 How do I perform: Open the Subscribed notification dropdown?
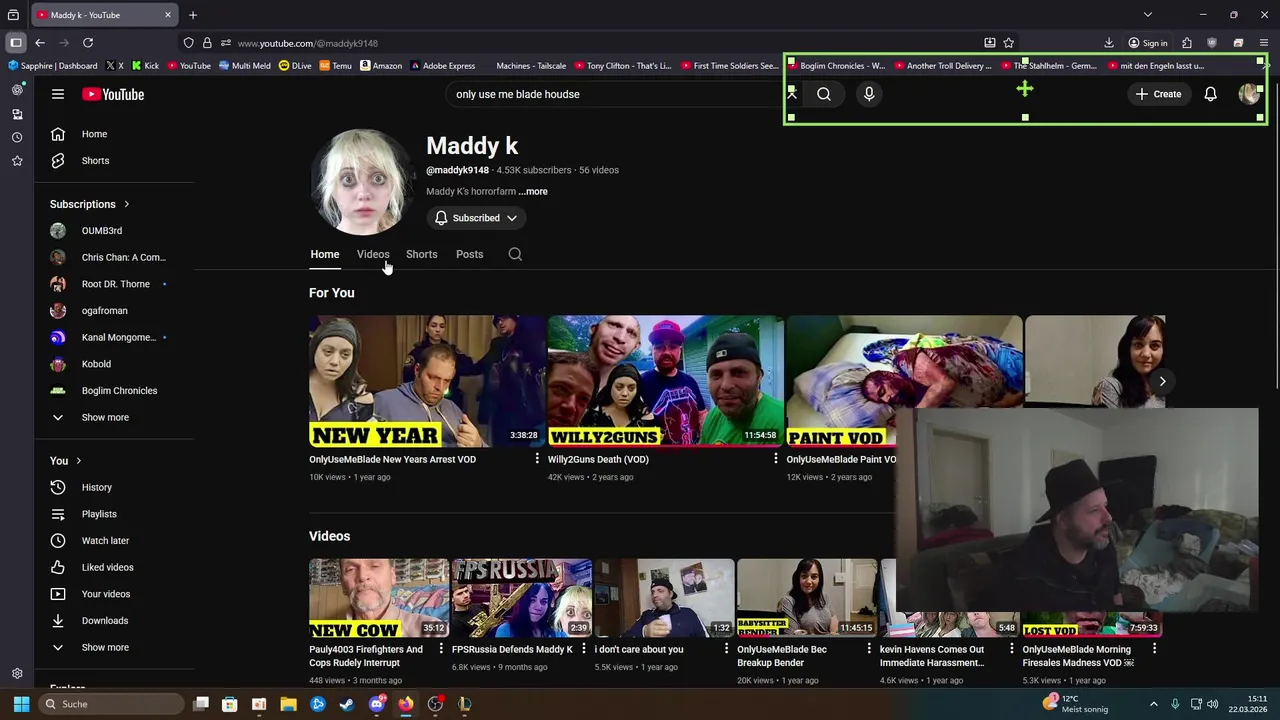tap(476, 218)
